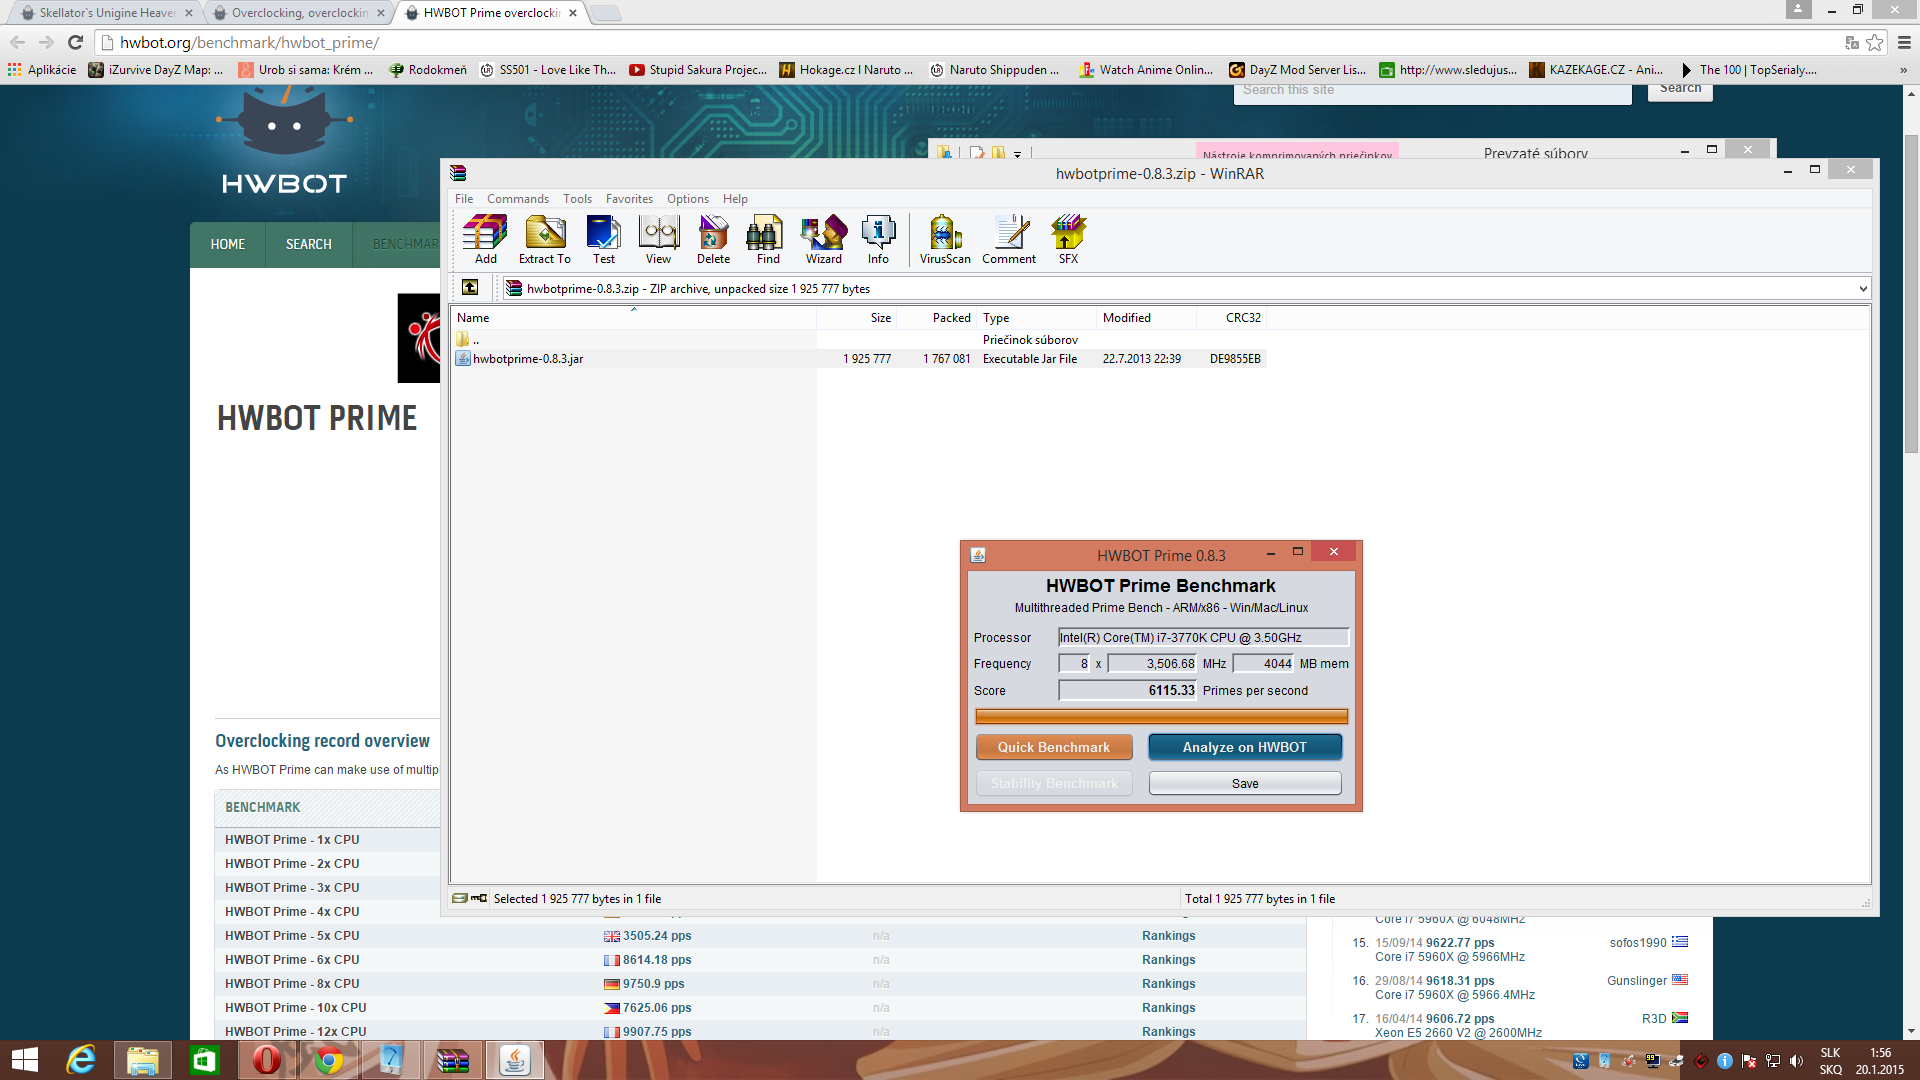The width and height of the screenshot is (1920, 1080).
Task: Click Quick Benchmark button
Action: (1054, 747)
